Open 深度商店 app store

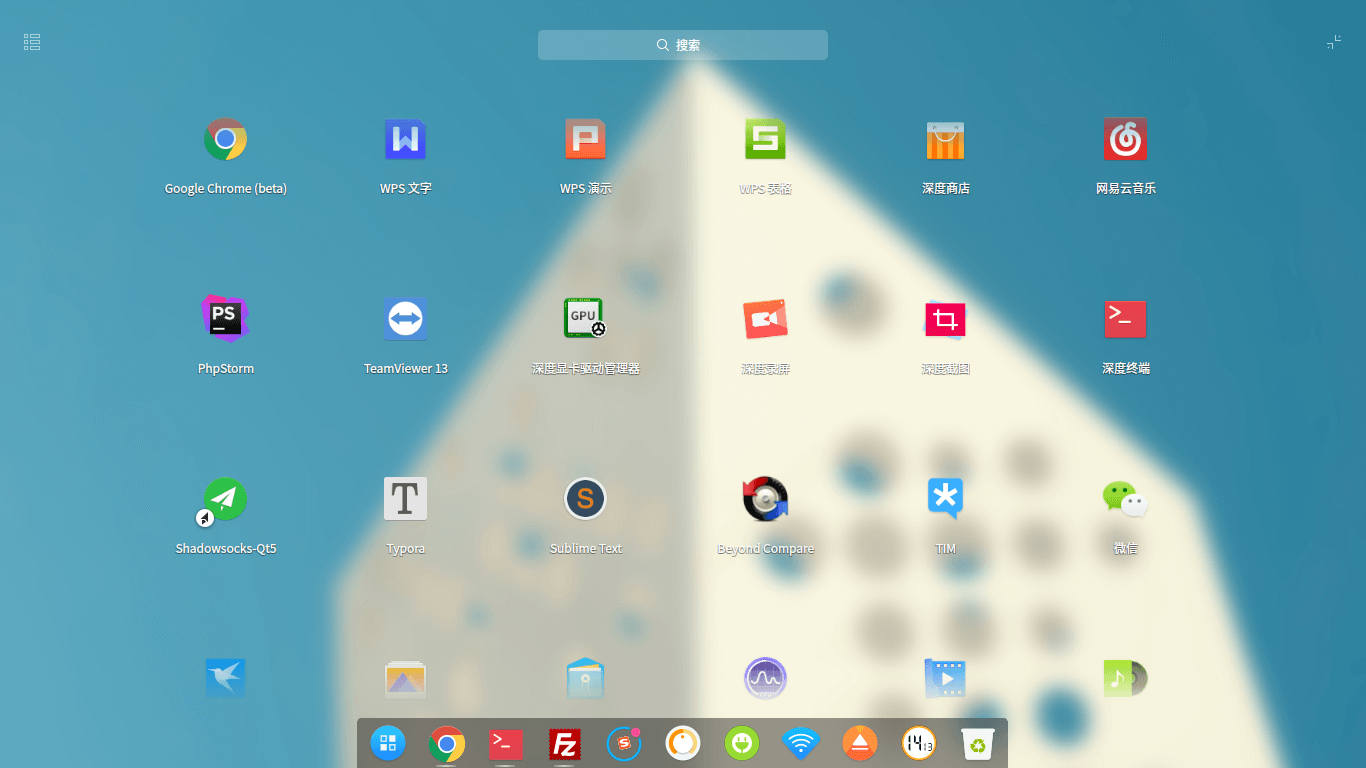click(x=946, y=140)
